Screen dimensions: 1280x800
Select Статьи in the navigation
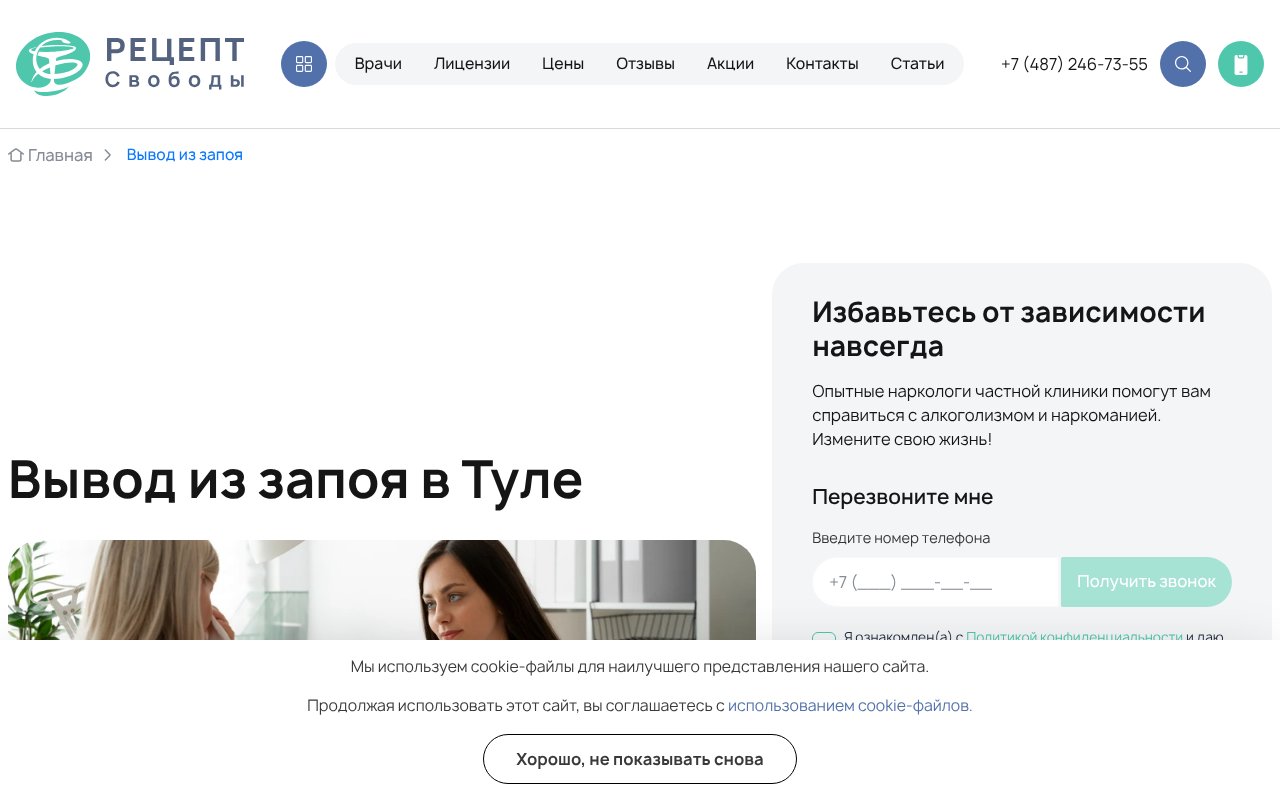(917, 63)
